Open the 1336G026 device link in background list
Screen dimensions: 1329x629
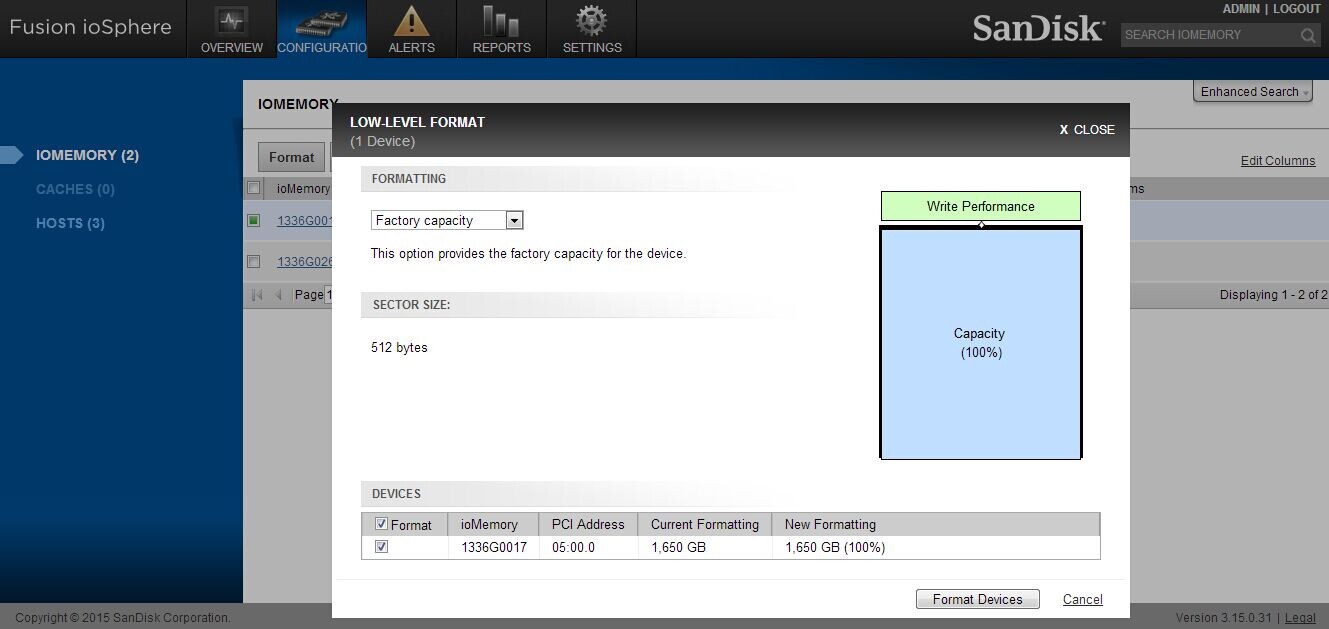[305, 262]
